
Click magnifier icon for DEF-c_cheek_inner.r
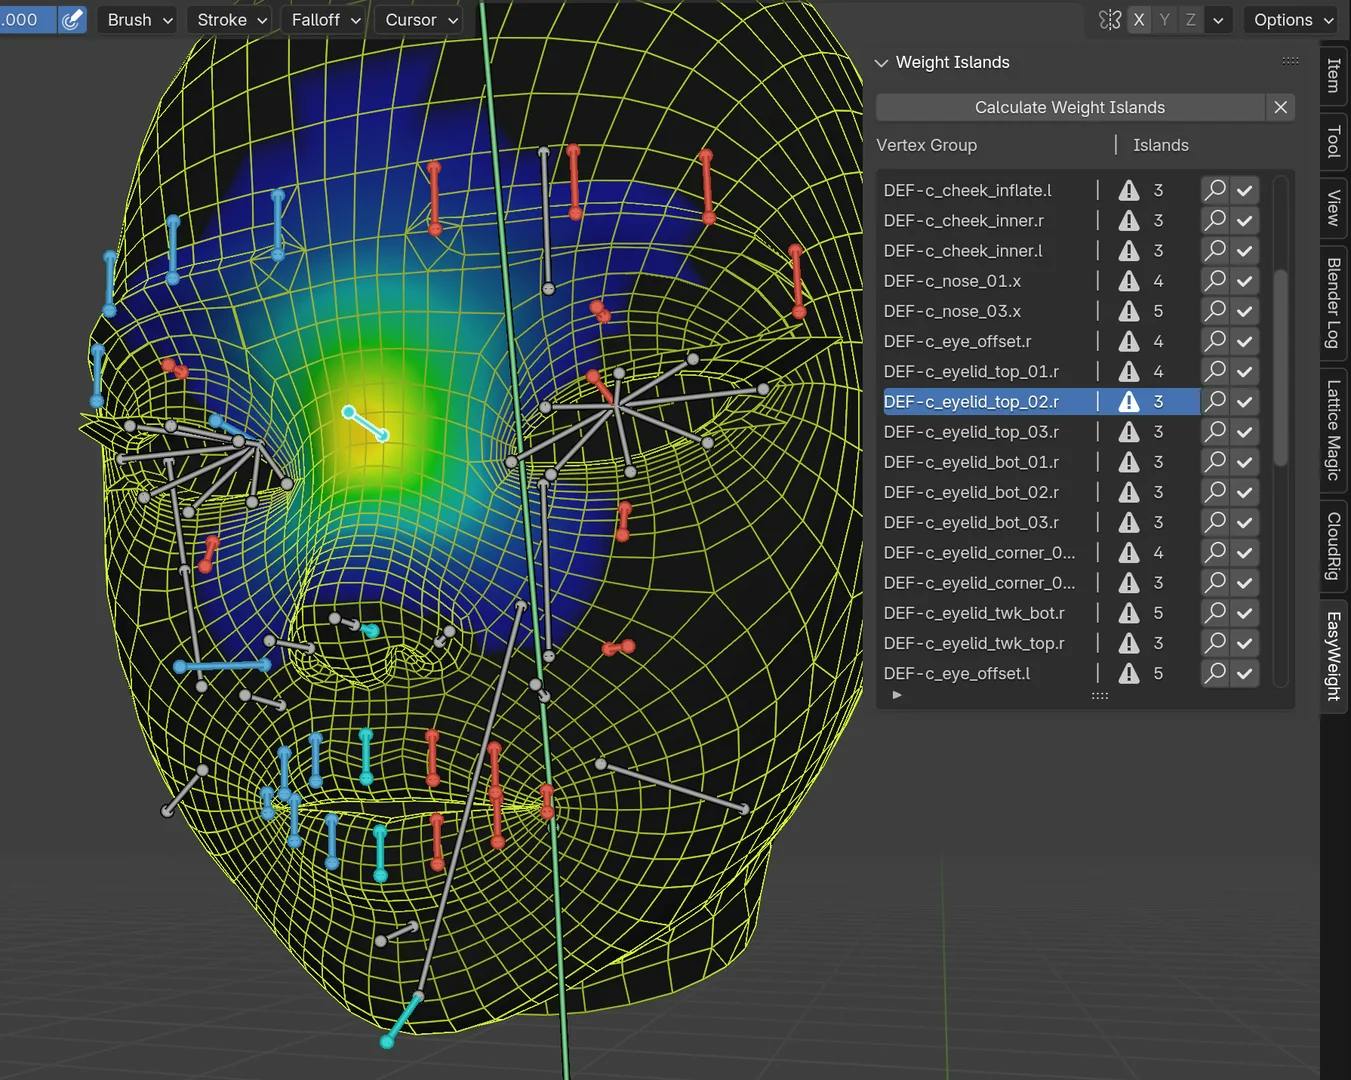tap(1214, 220)
